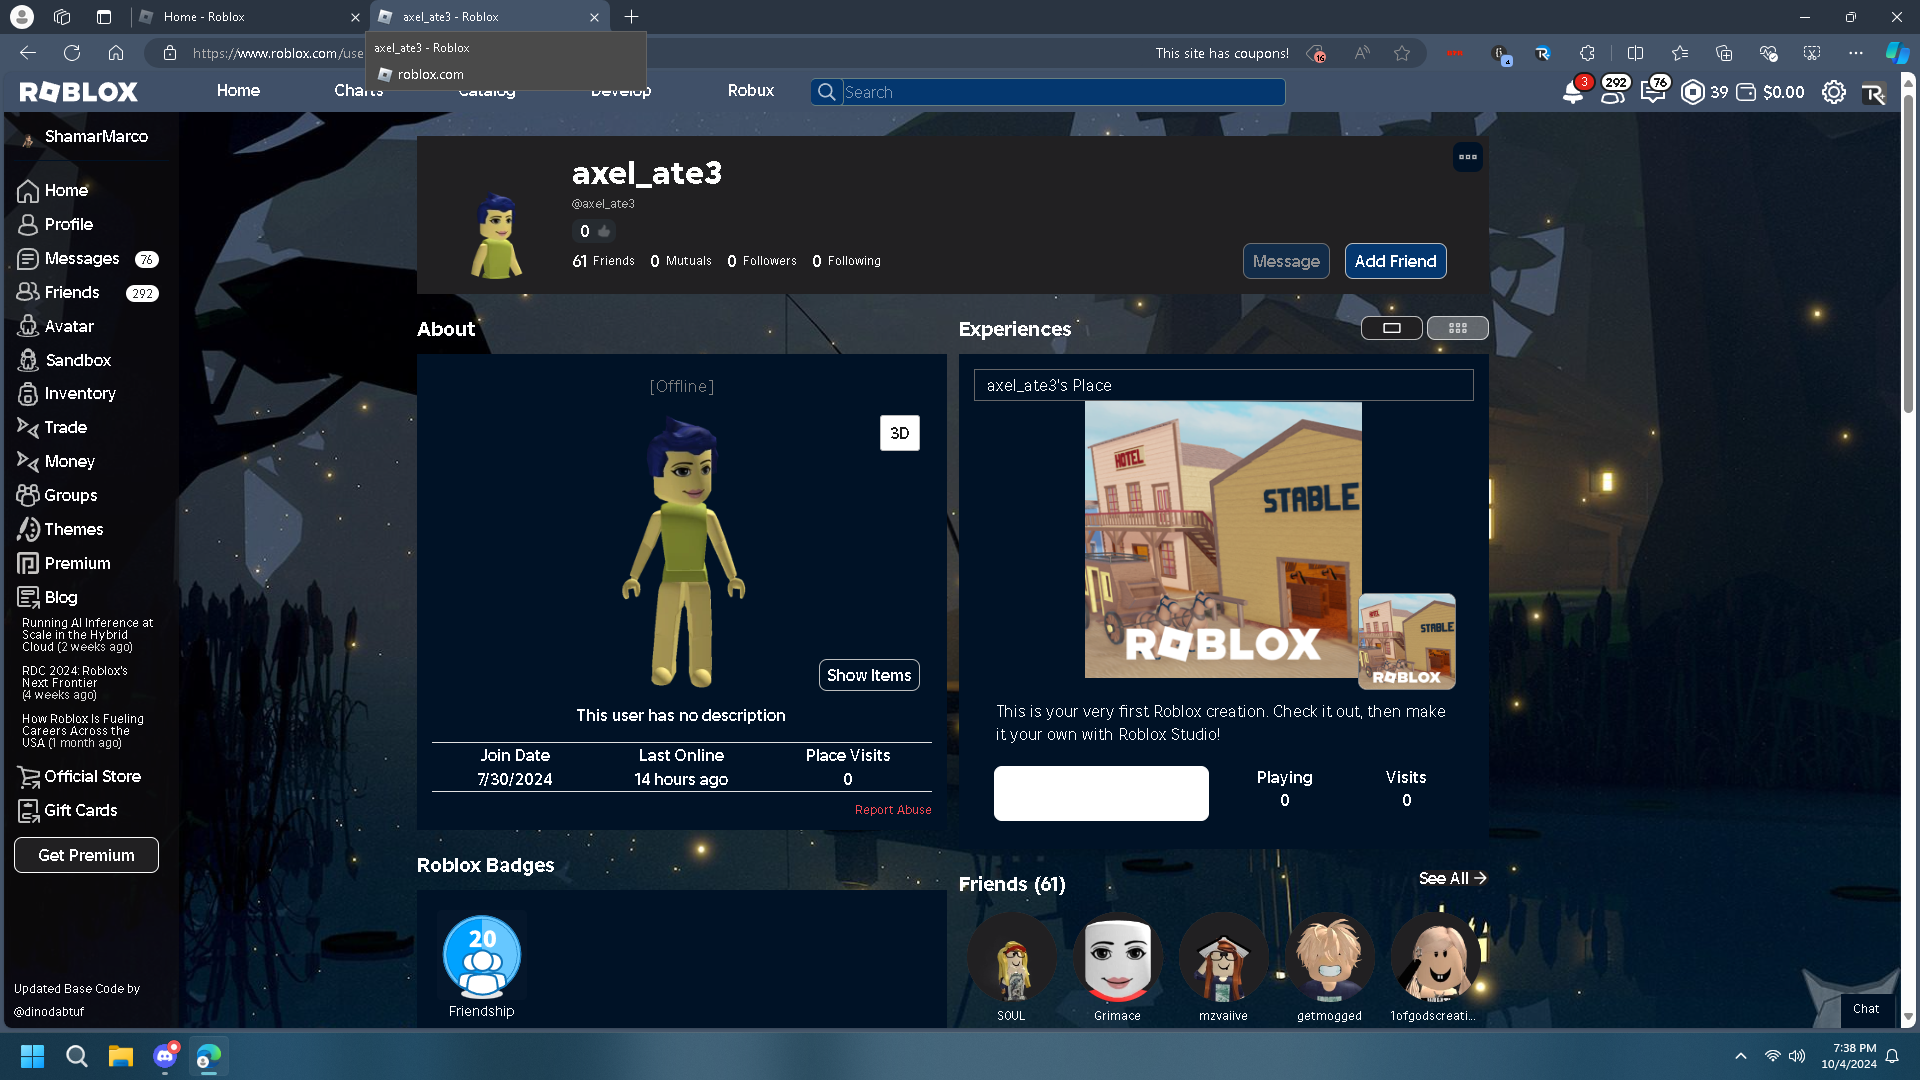Open a new browser tab
This screenshot has height=1080, width=1920.
point(631,17)
